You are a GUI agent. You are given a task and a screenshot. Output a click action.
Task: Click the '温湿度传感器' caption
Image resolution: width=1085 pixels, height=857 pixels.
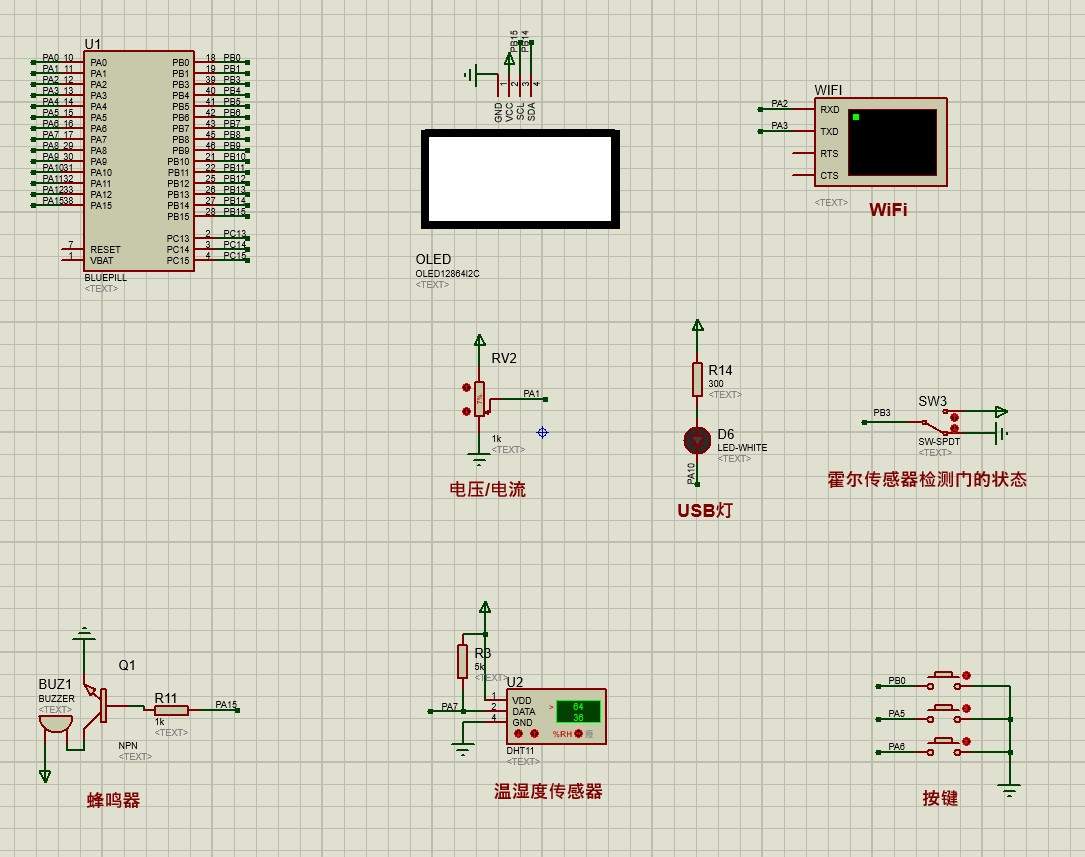point(548,791)
